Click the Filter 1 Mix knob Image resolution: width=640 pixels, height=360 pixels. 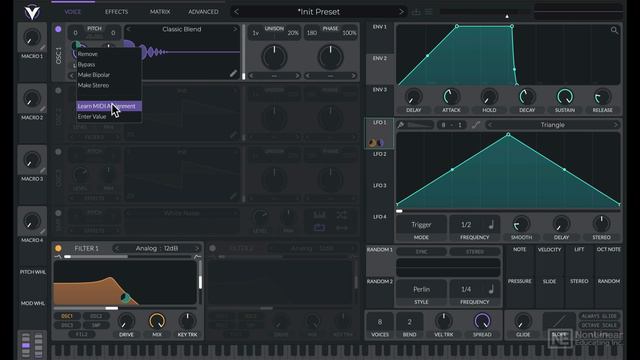157,321
